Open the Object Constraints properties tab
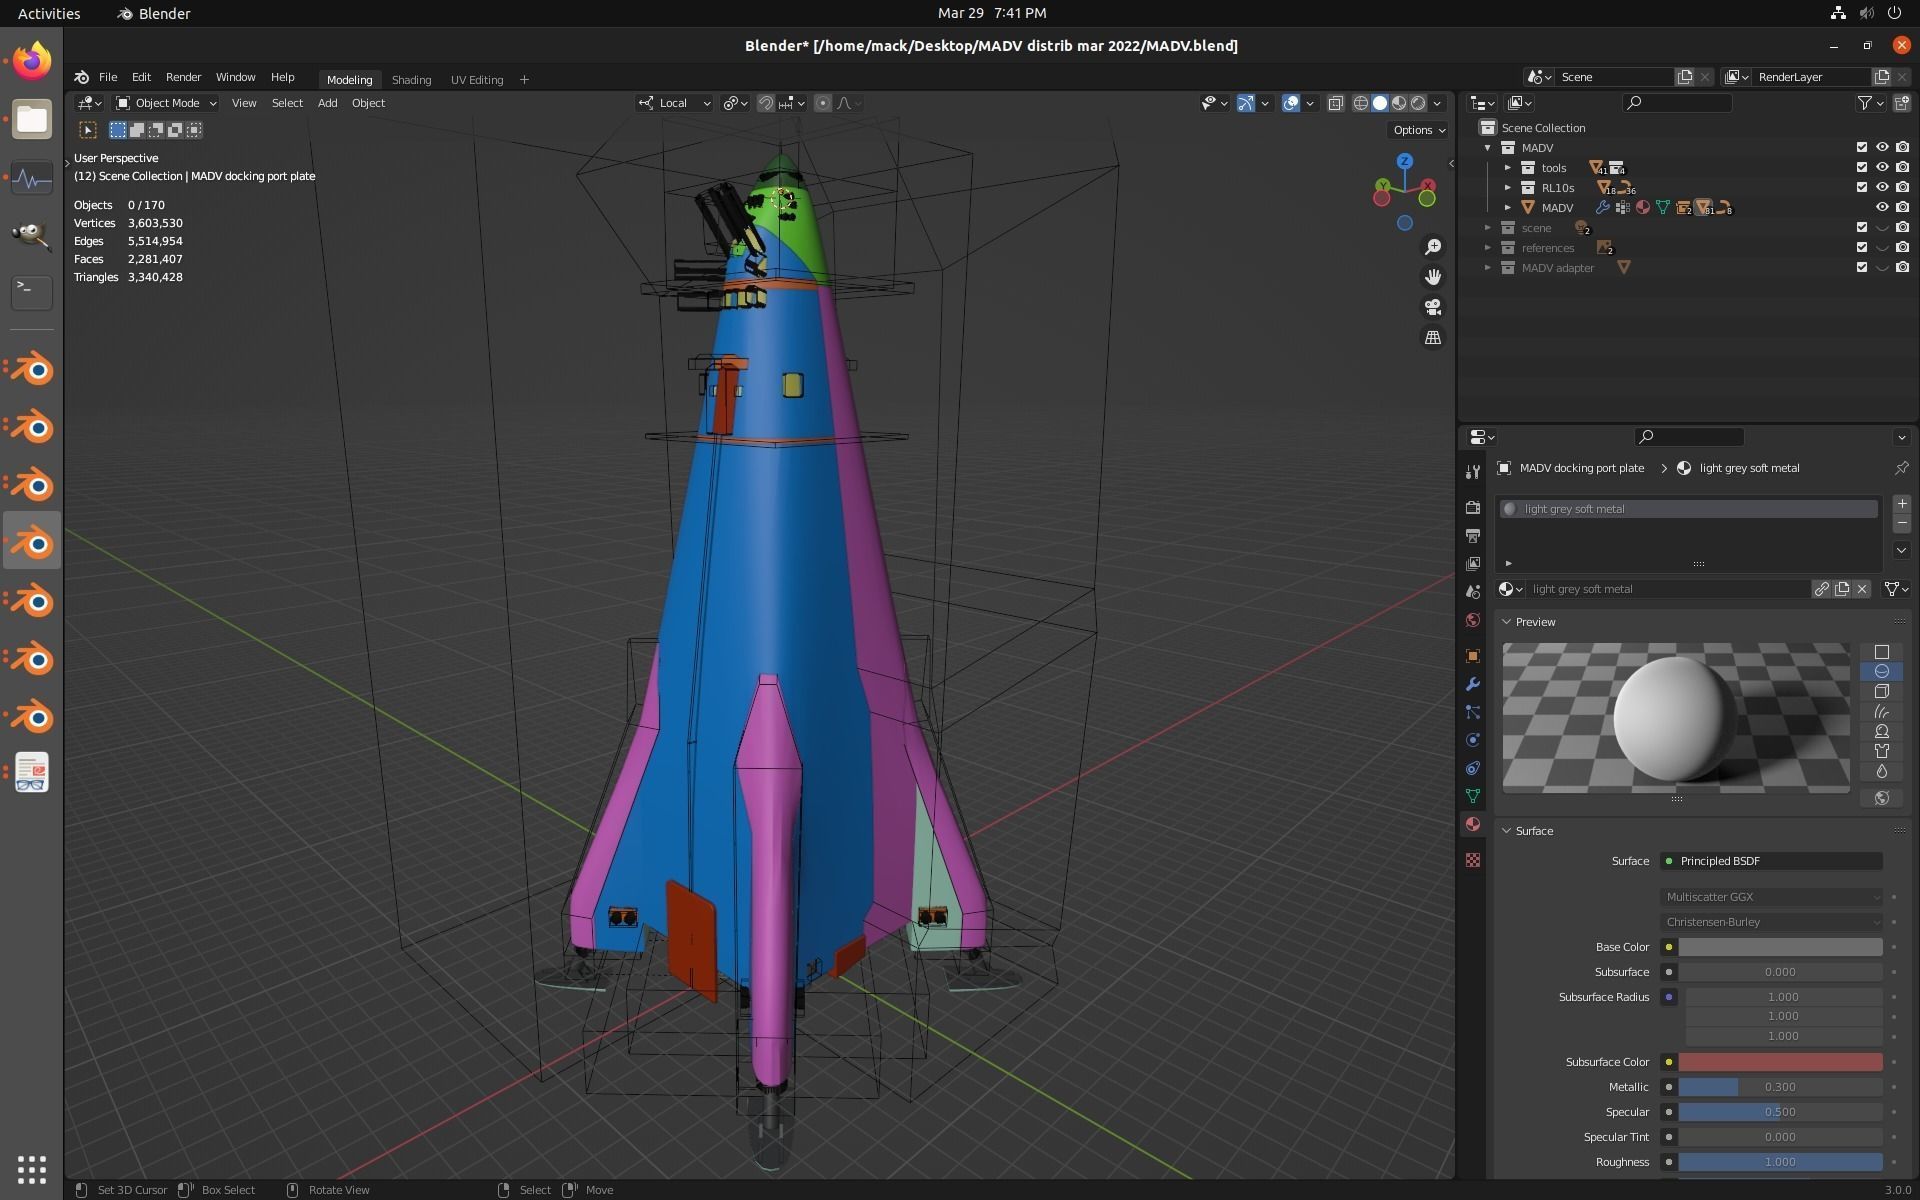Viewport: 1920px width, 1200px height. click(1472, 768)
